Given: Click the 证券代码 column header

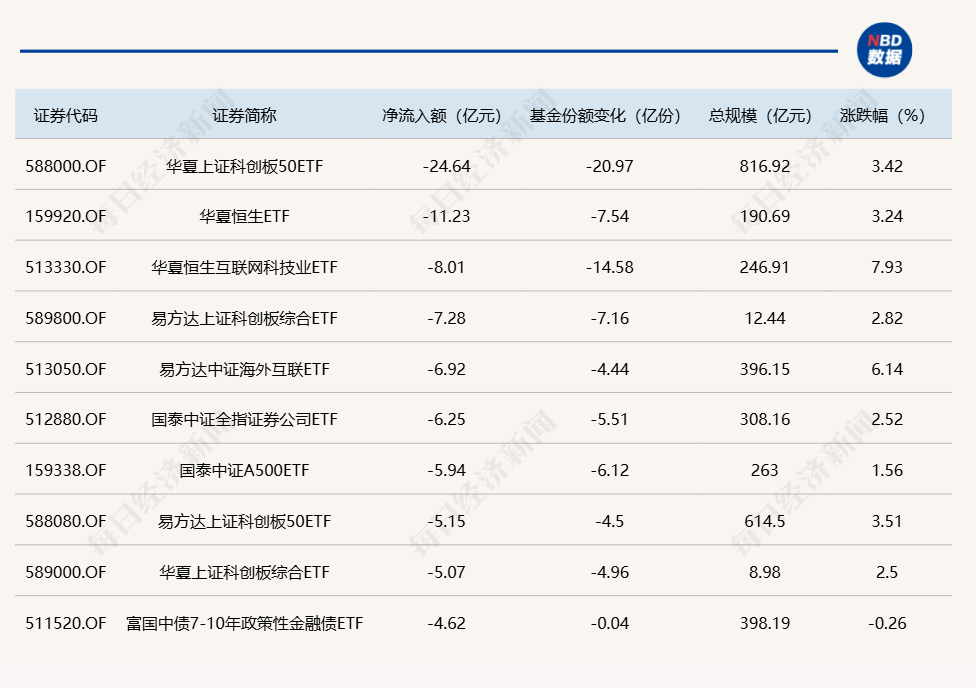Looking at the screenshot, I should tap(66, 115).
